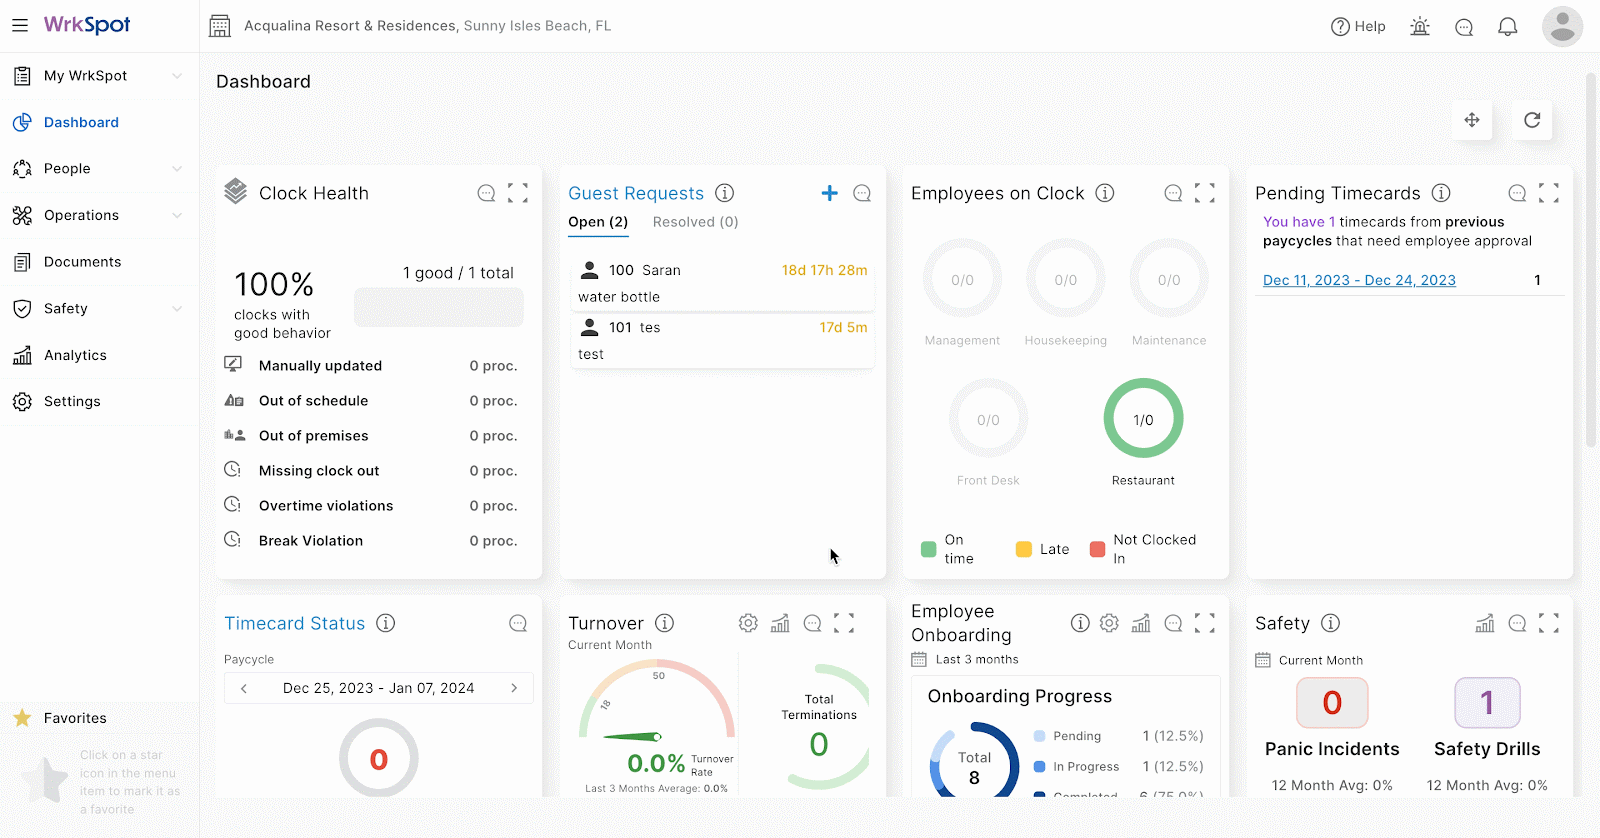Open Employee Onboarding chart view icon
The width and height of the screenshot is (1600, 838).
pyautogui.click(x=1141, y=623)
